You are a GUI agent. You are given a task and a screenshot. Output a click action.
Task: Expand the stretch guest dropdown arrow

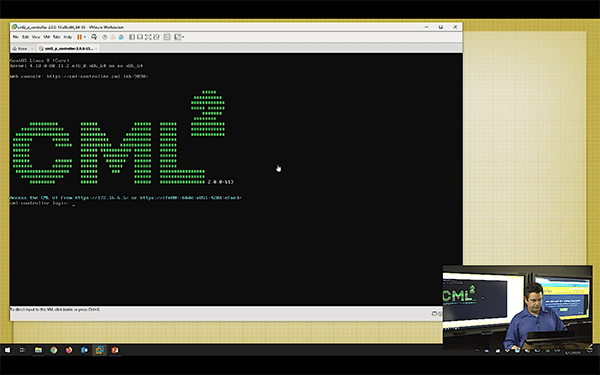[183, 37]
